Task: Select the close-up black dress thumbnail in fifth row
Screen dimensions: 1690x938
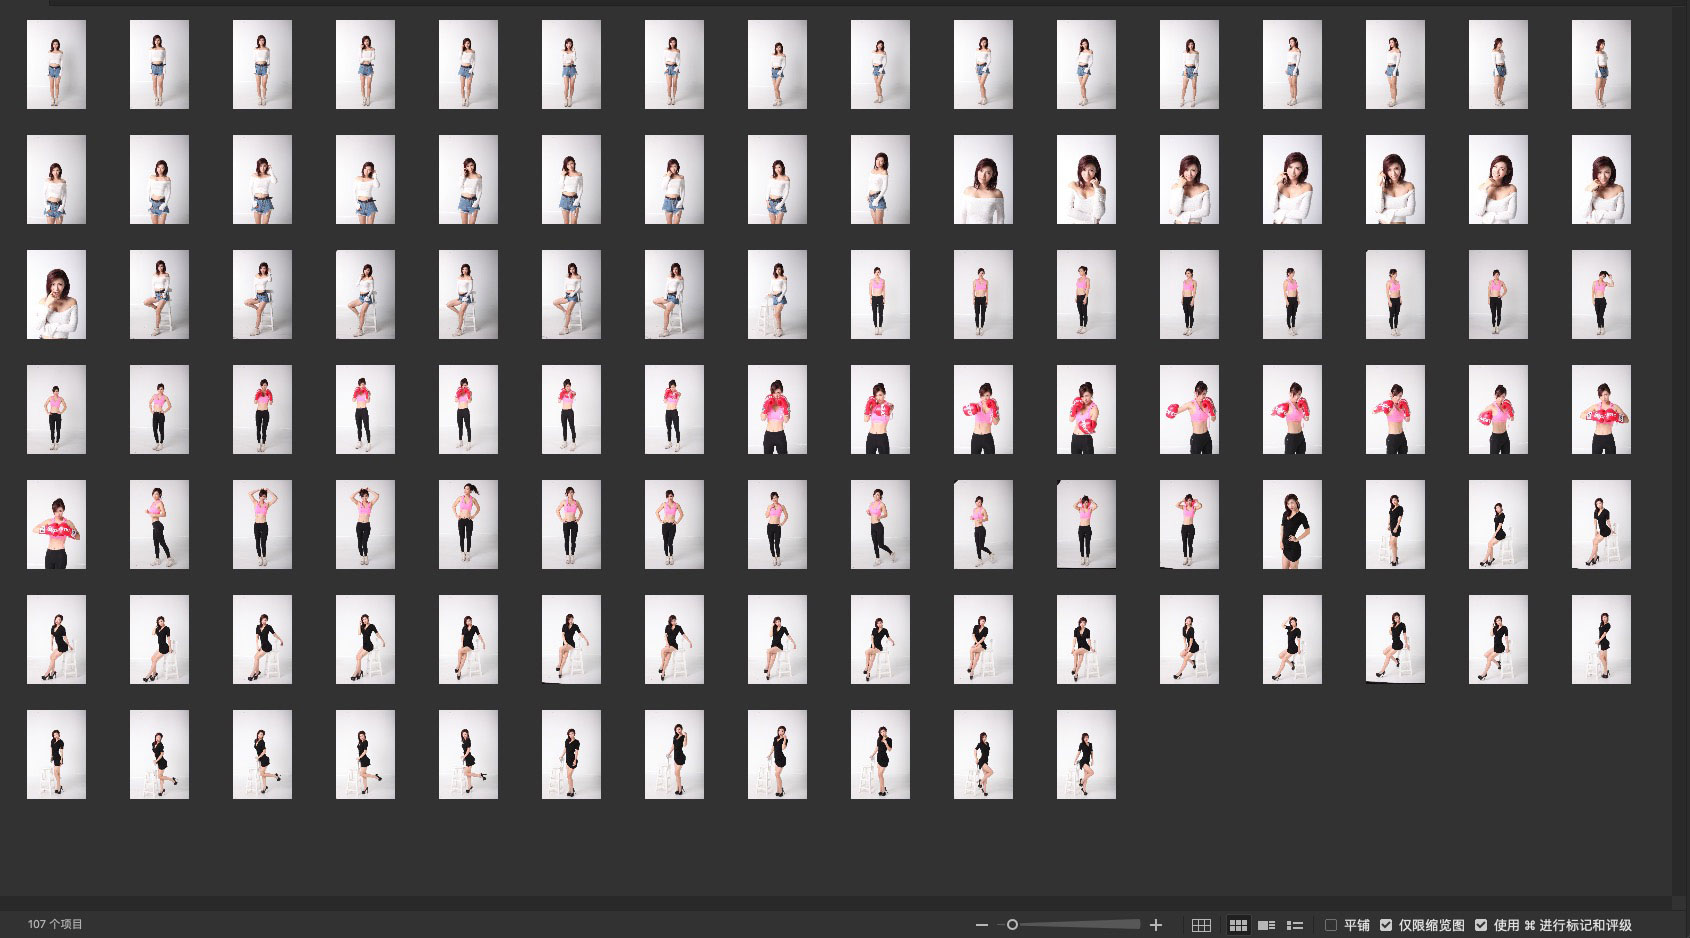Action: pyautogui.click(x=1292, y=525)
